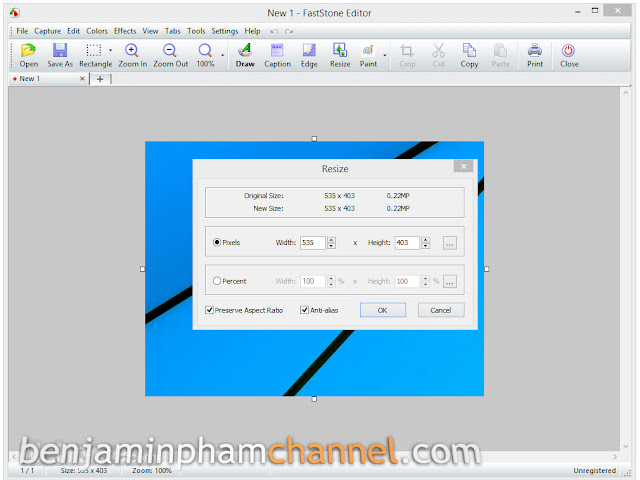Close the New 1 tab with x
The height and width of the screenshot is (480, 640).
click(82, 78)
